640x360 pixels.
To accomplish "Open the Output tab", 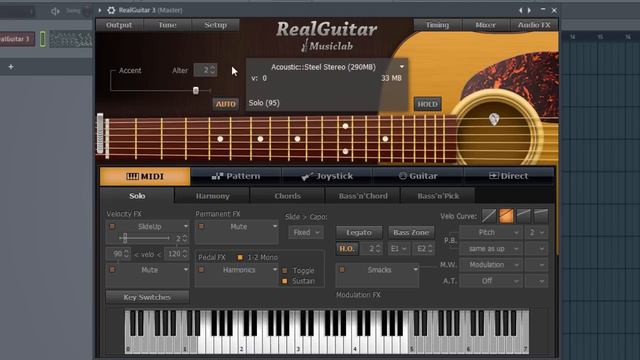I will [x=119, y=25].
